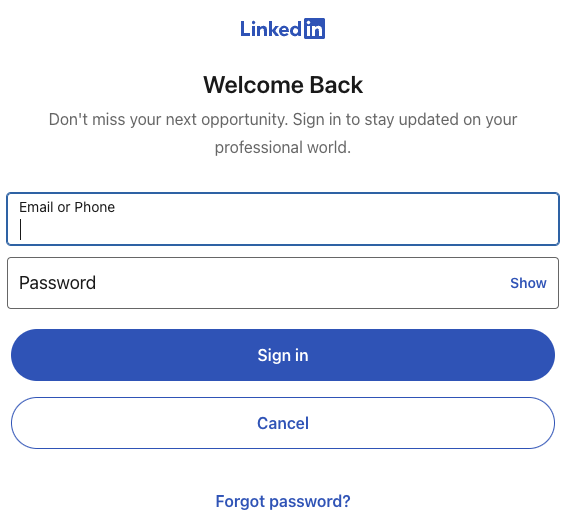Viewport: 571px width, 521px height.
Task: Click the blue "in" square icon
Action: pyautogui.click(x=314, y=28)
